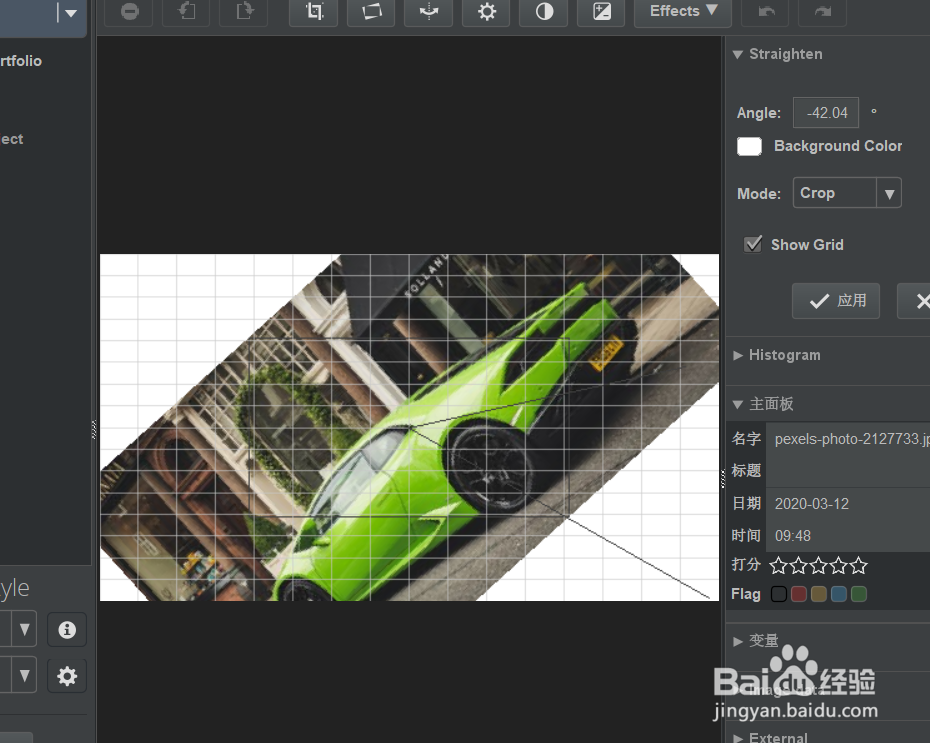This screenshot has height=743, width=930.
Task: Set rating to one star
Action: (778, 566)
